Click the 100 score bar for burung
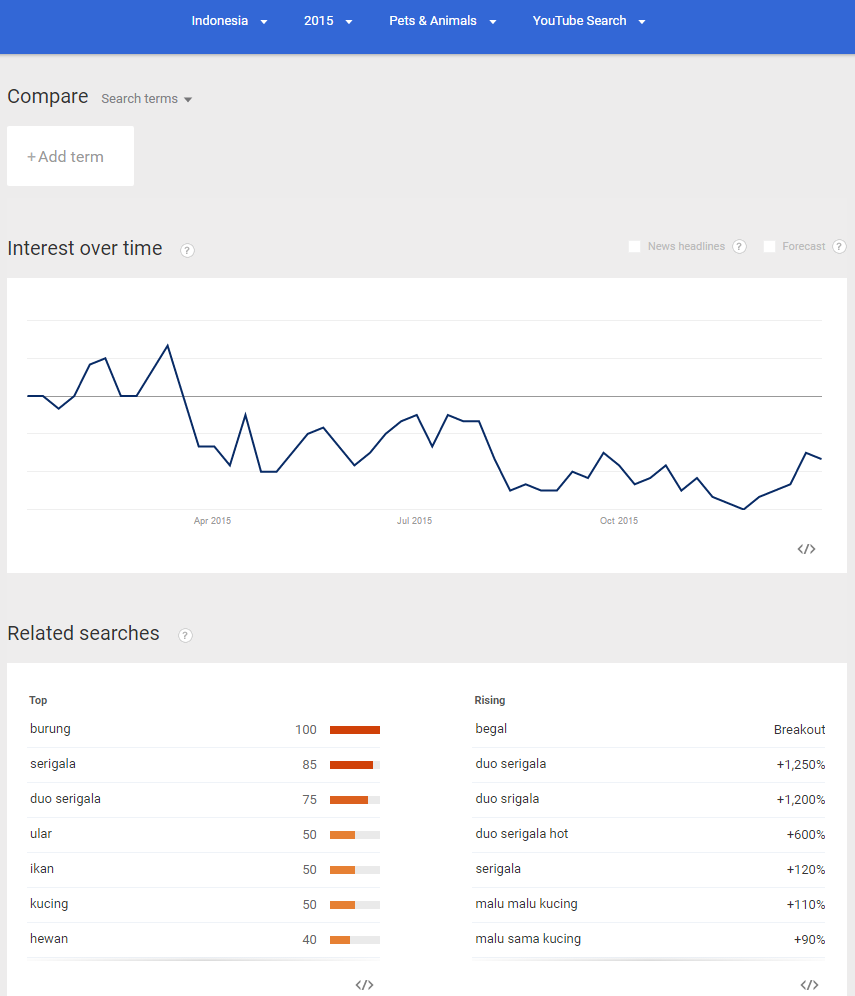855x996 pixels. [354, 730]
